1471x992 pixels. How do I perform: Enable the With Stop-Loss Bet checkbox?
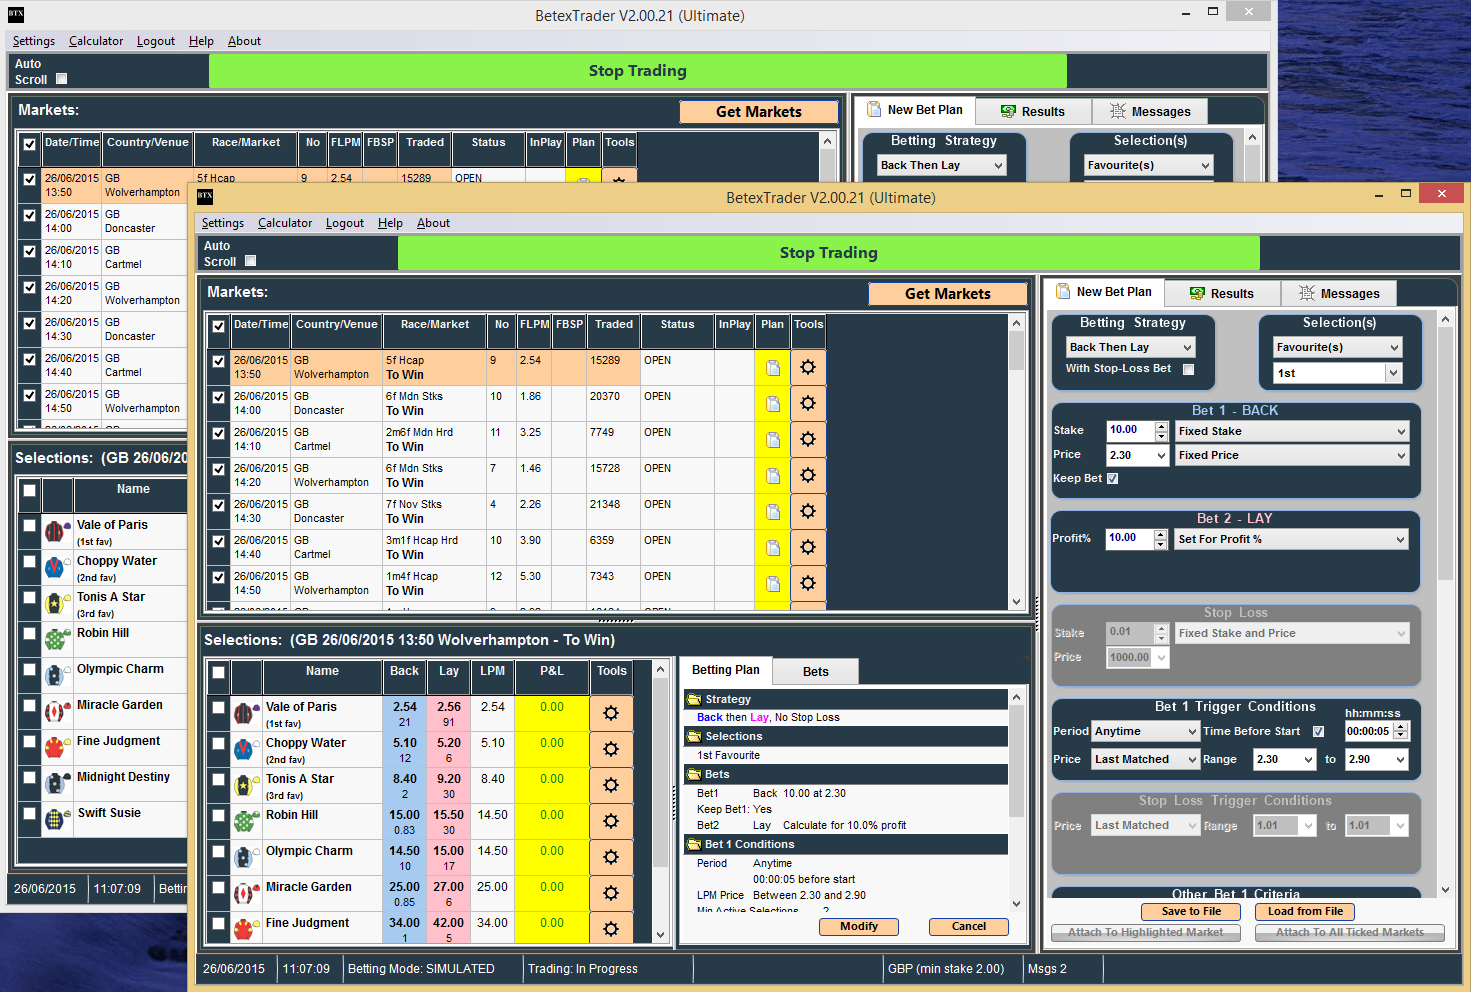point(1188,369)
